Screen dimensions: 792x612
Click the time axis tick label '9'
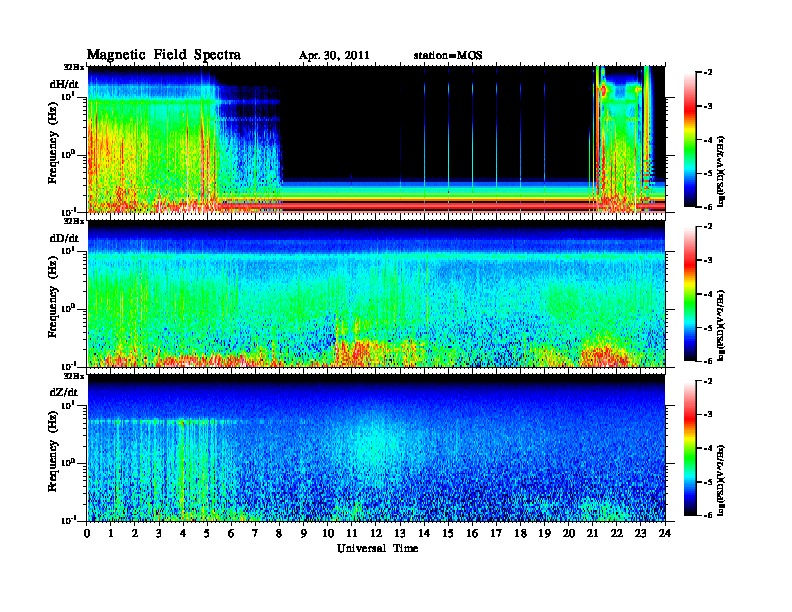click(304, 533)
